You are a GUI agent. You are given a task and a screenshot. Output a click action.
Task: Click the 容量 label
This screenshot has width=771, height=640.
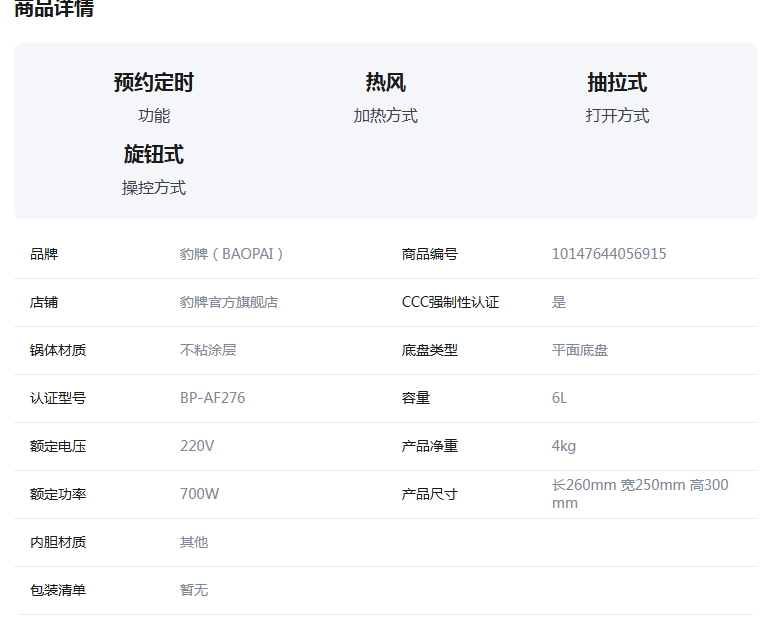pyautogui.click(x=416, y=398)
